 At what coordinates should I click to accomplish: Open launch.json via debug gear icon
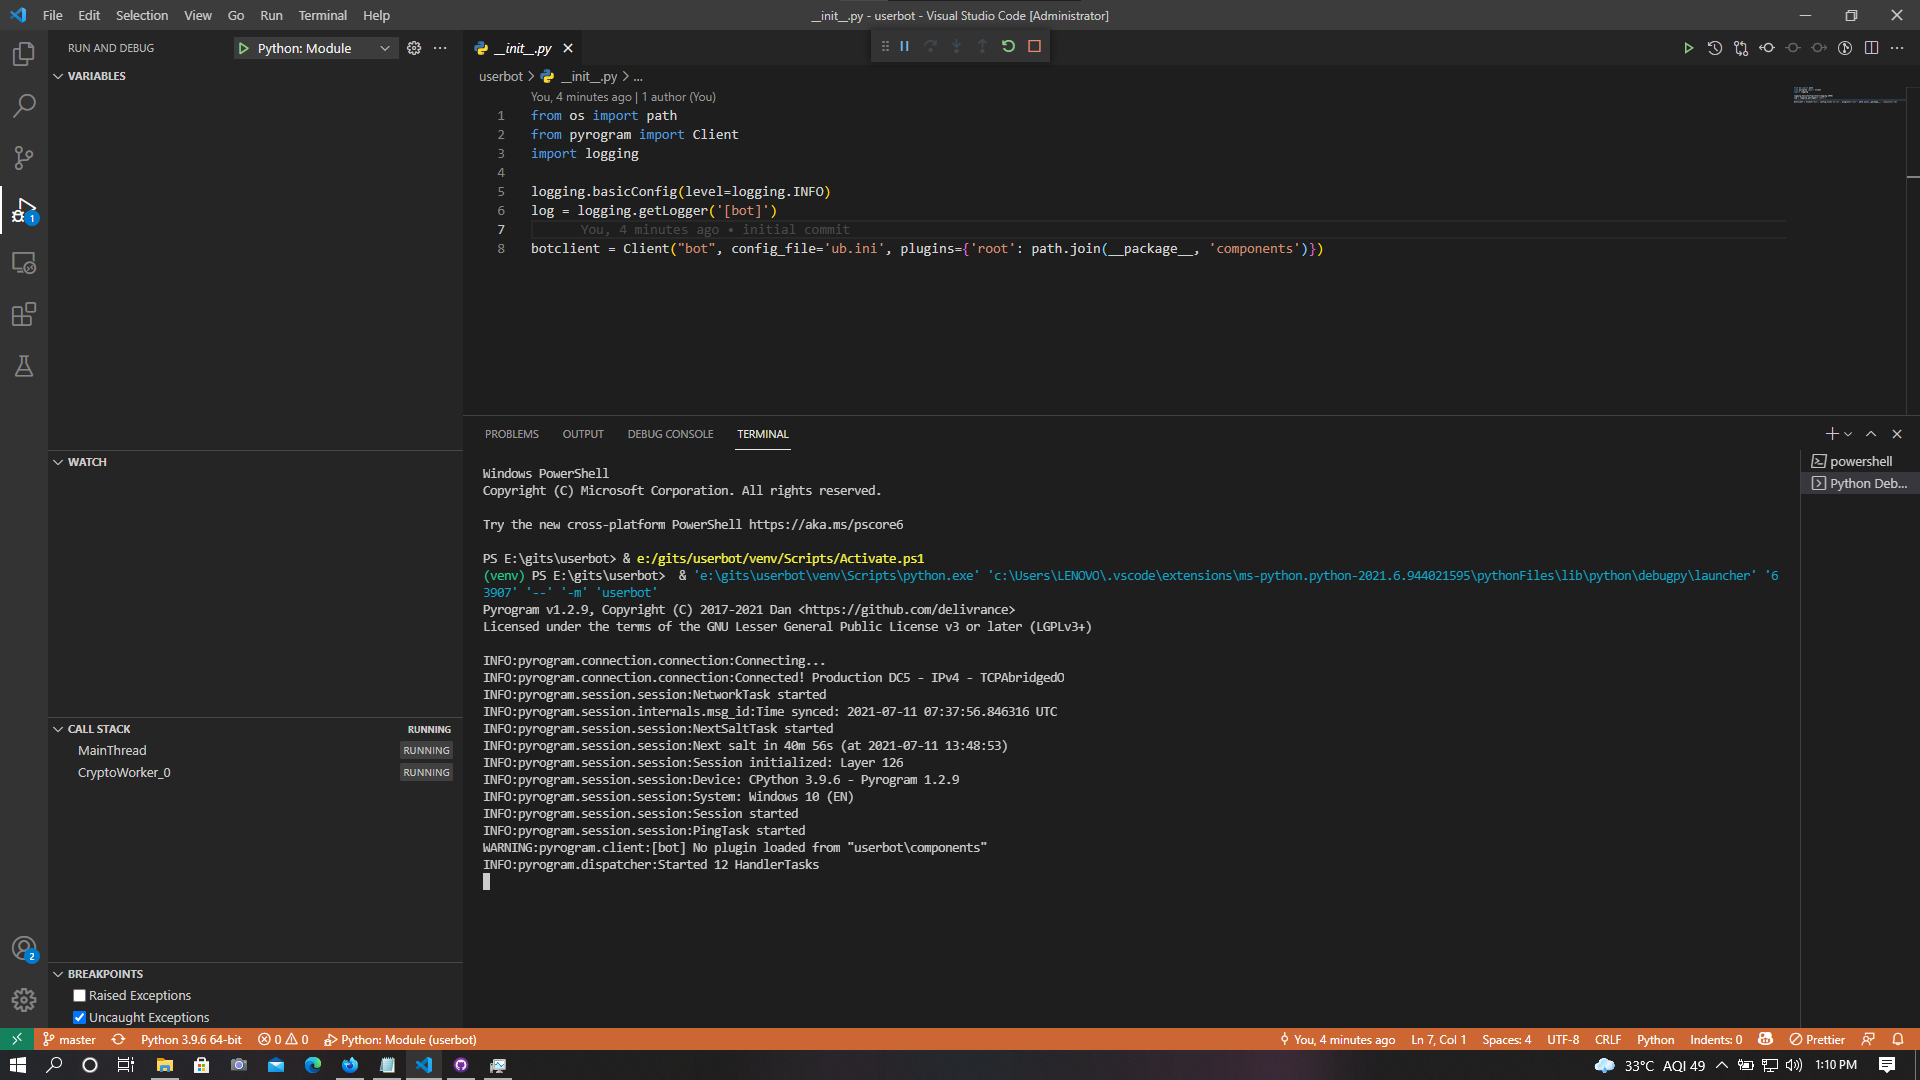point(414,48)
